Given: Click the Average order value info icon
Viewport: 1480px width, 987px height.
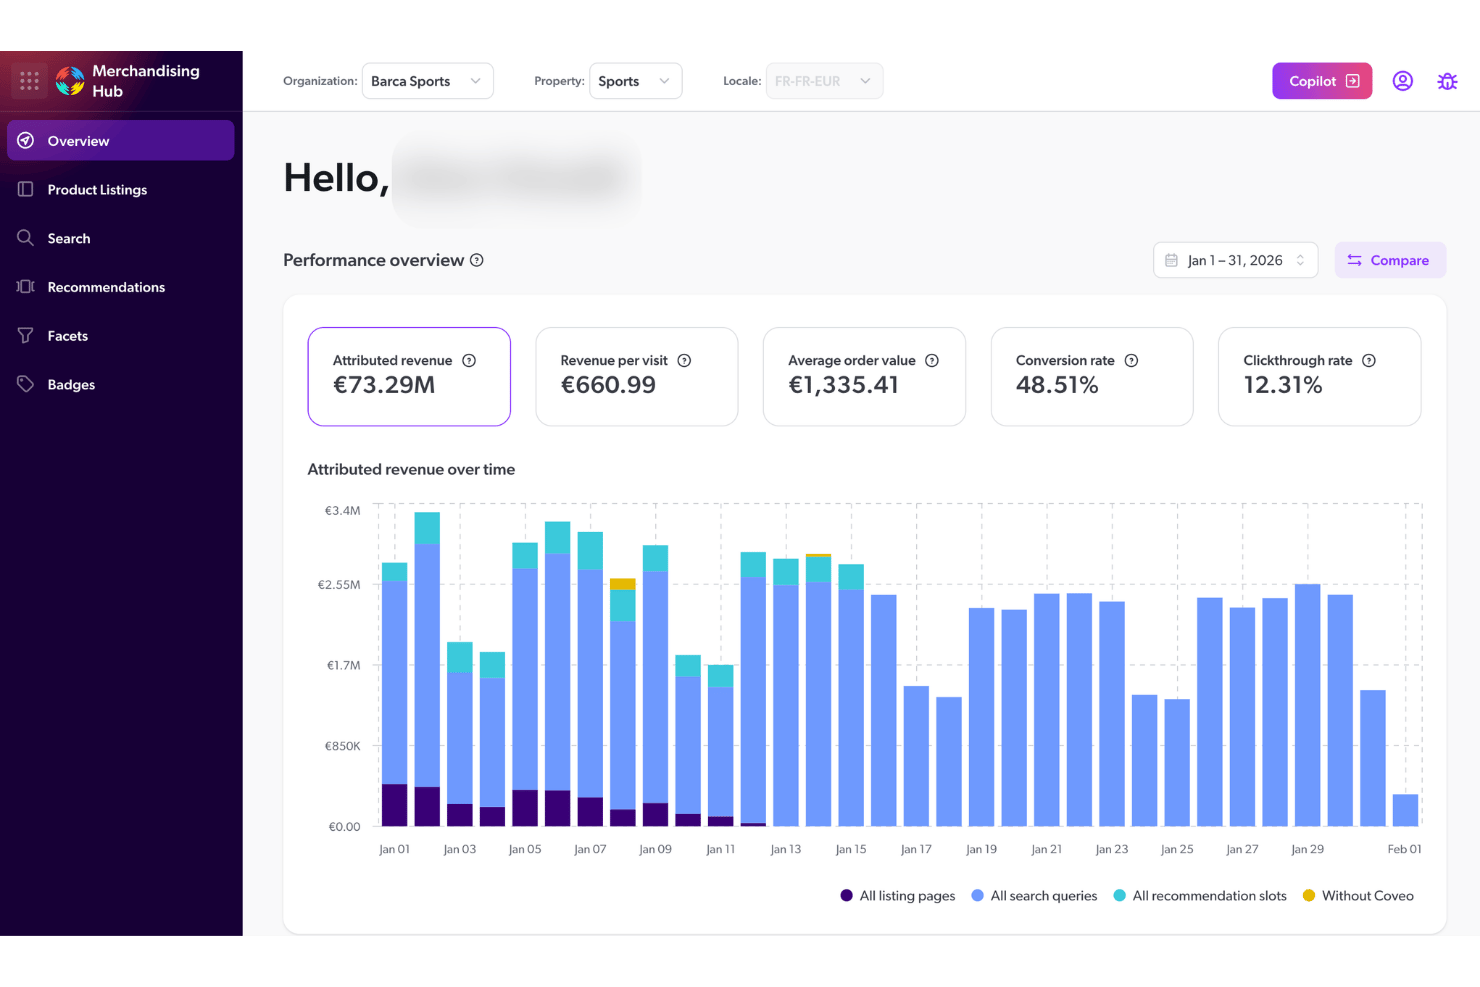Looking at the screenshot, I should click(932, 361).
